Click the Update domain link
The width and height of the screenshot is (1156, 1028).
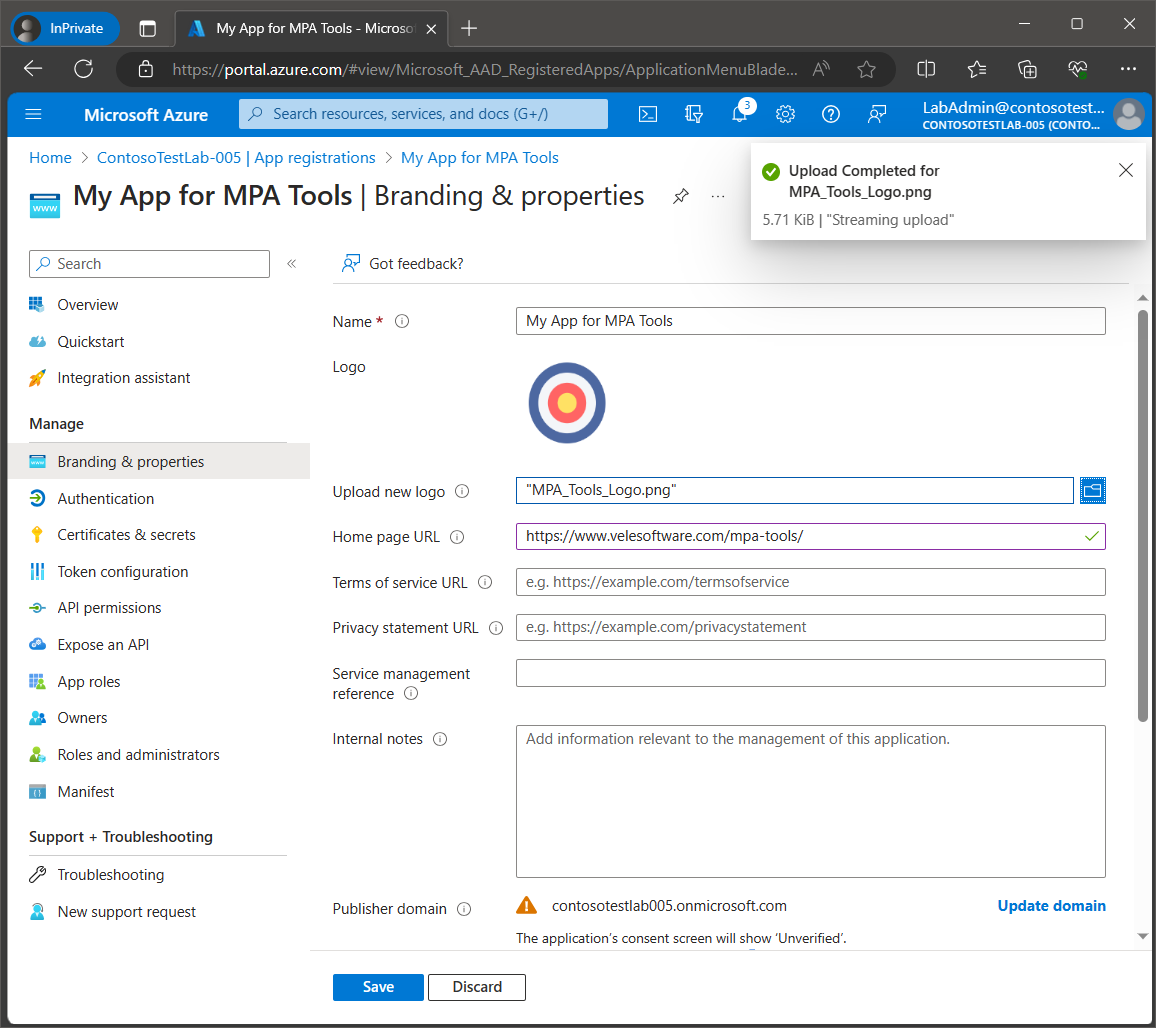pyautogui.click(x=1051, y=906)
